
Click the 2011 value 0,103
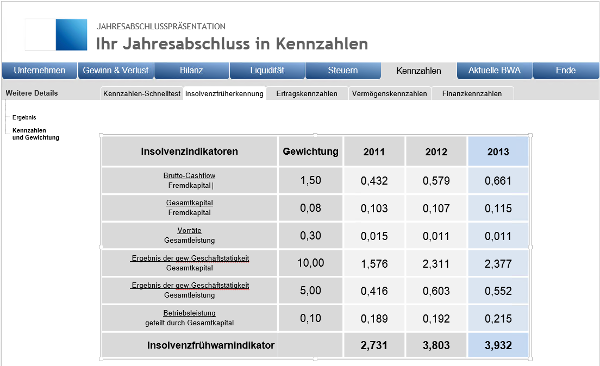pyautogui.click(x=374, y=208)
